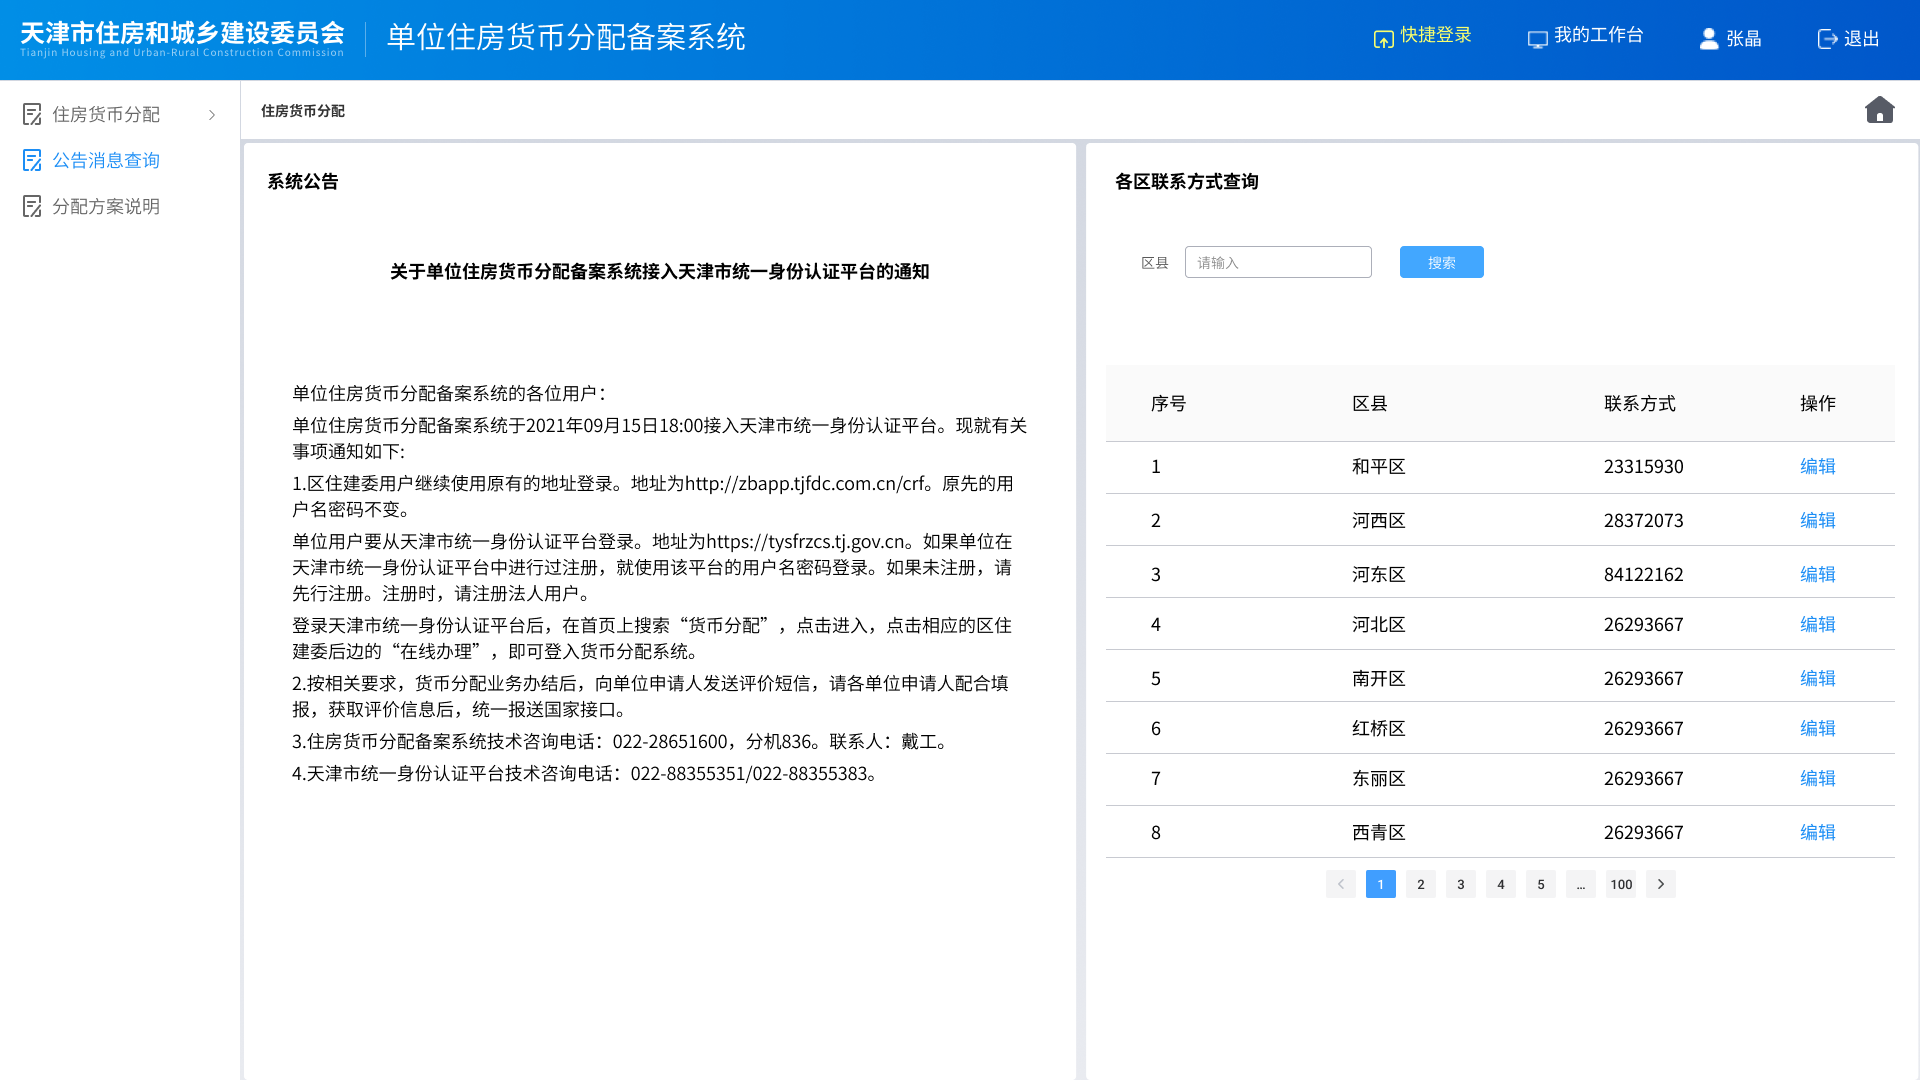Edit the 河西区 contact row
This screenshot has height=1080, width=1920.
click(1817, 520)
